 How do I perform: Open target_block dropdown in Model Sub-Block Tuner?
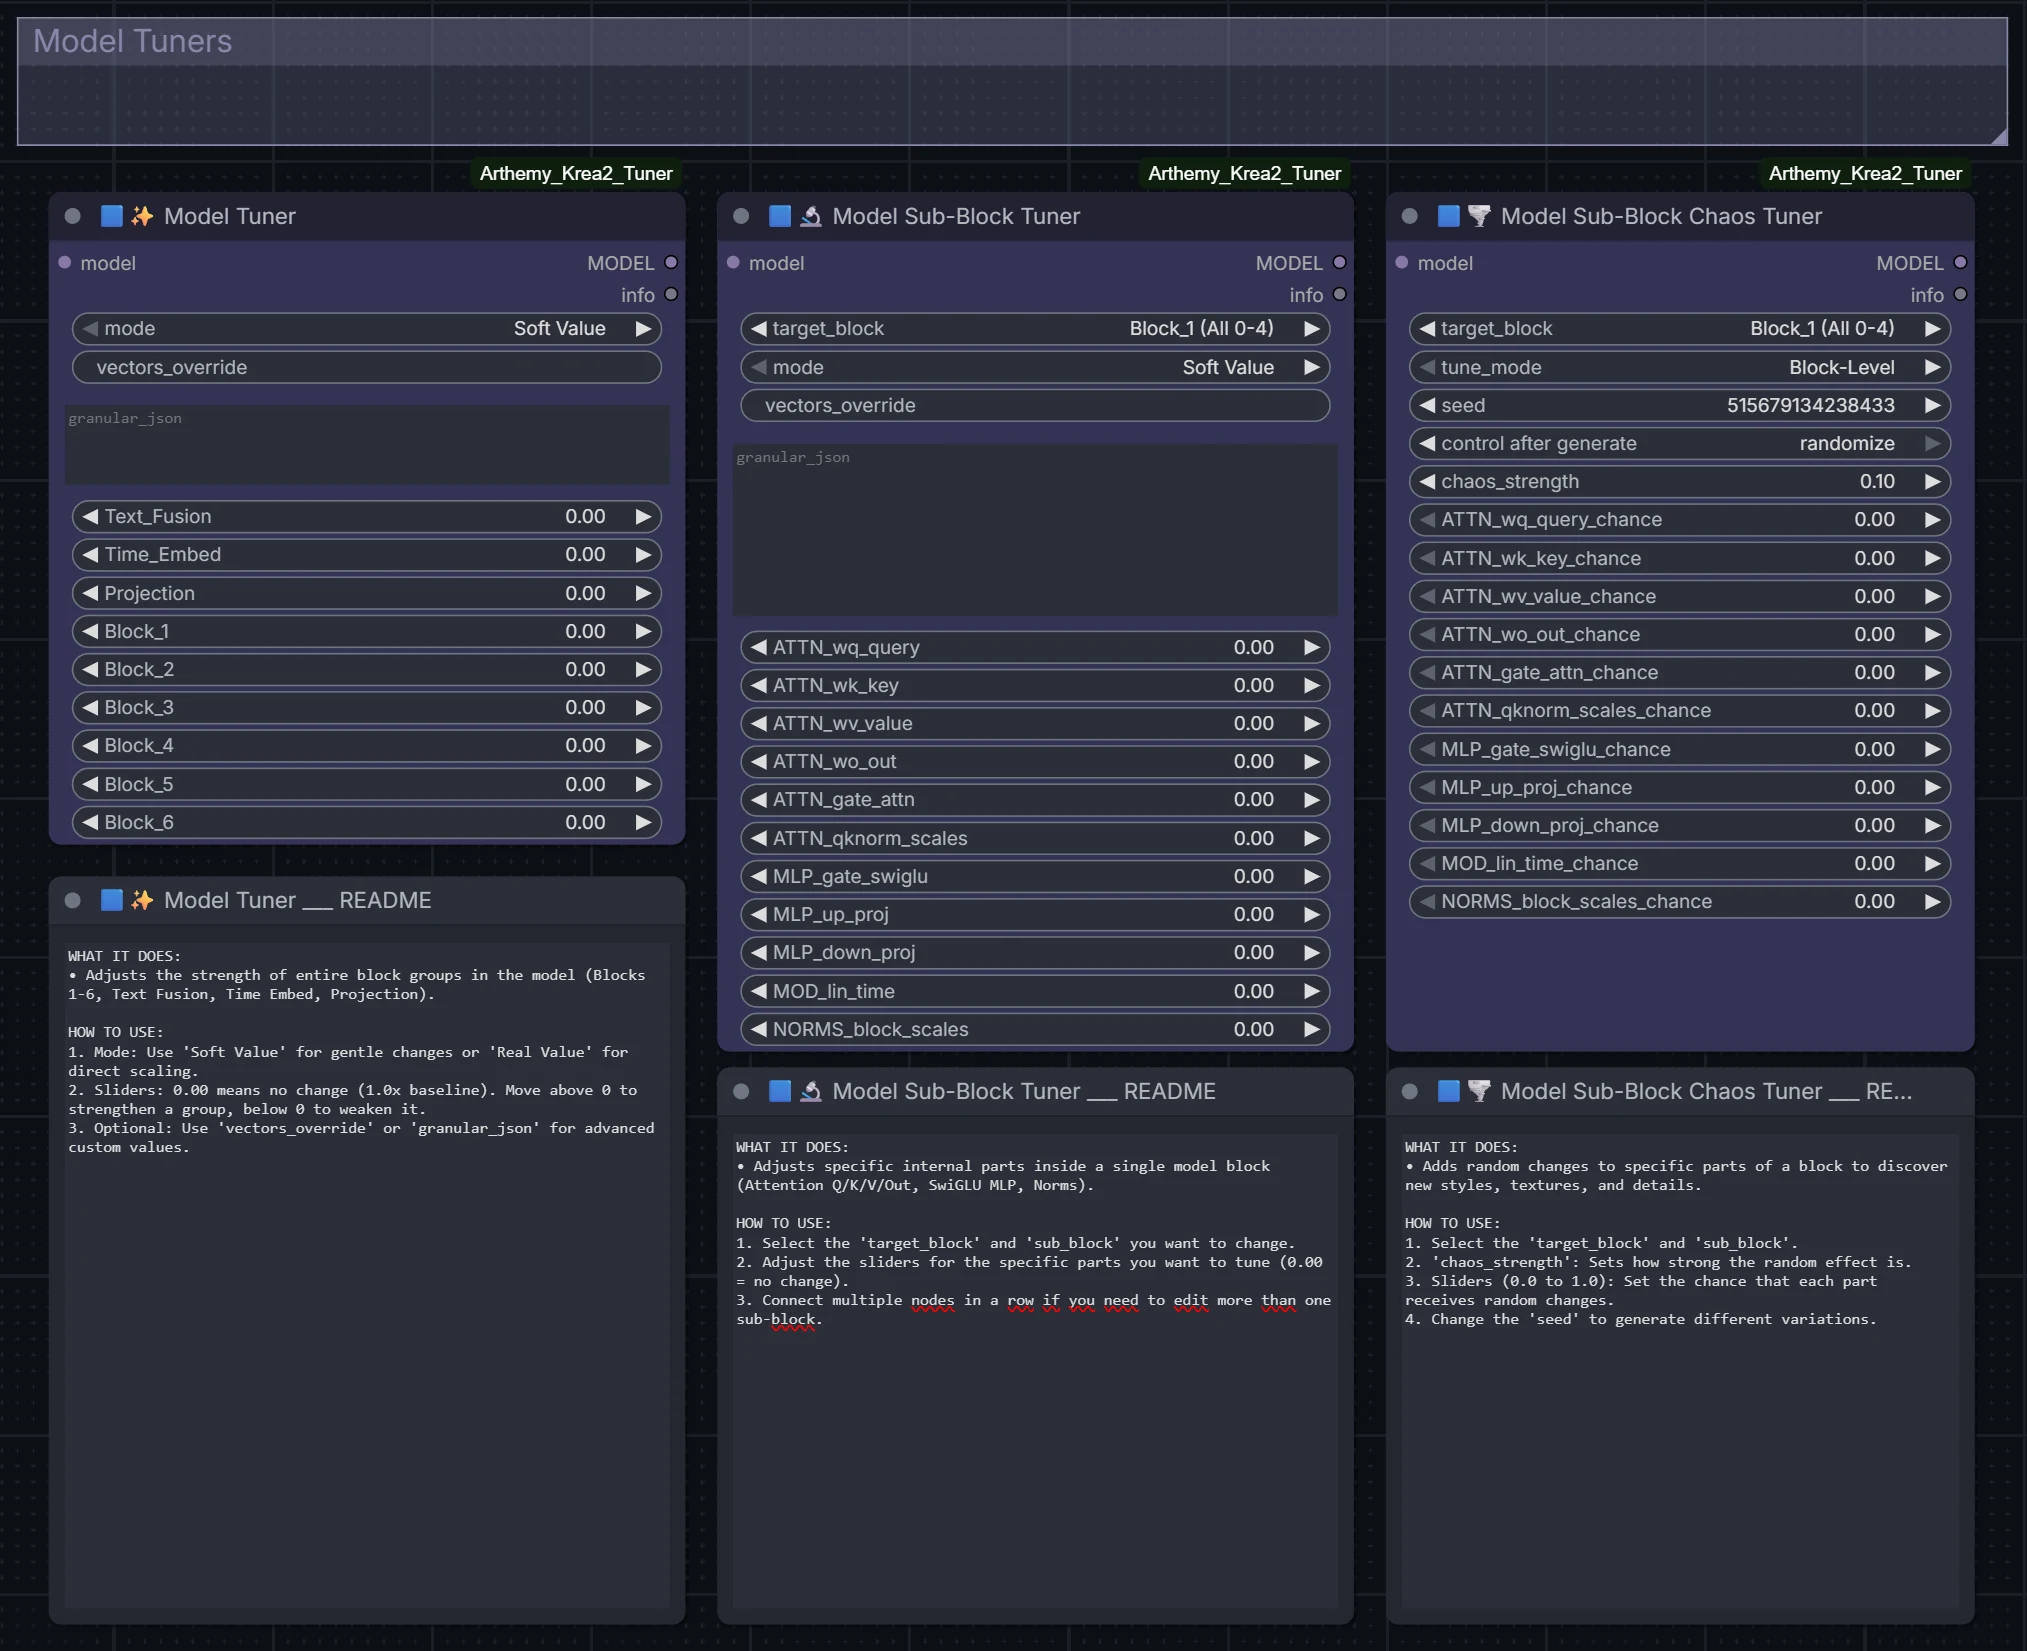point(1035,329)
